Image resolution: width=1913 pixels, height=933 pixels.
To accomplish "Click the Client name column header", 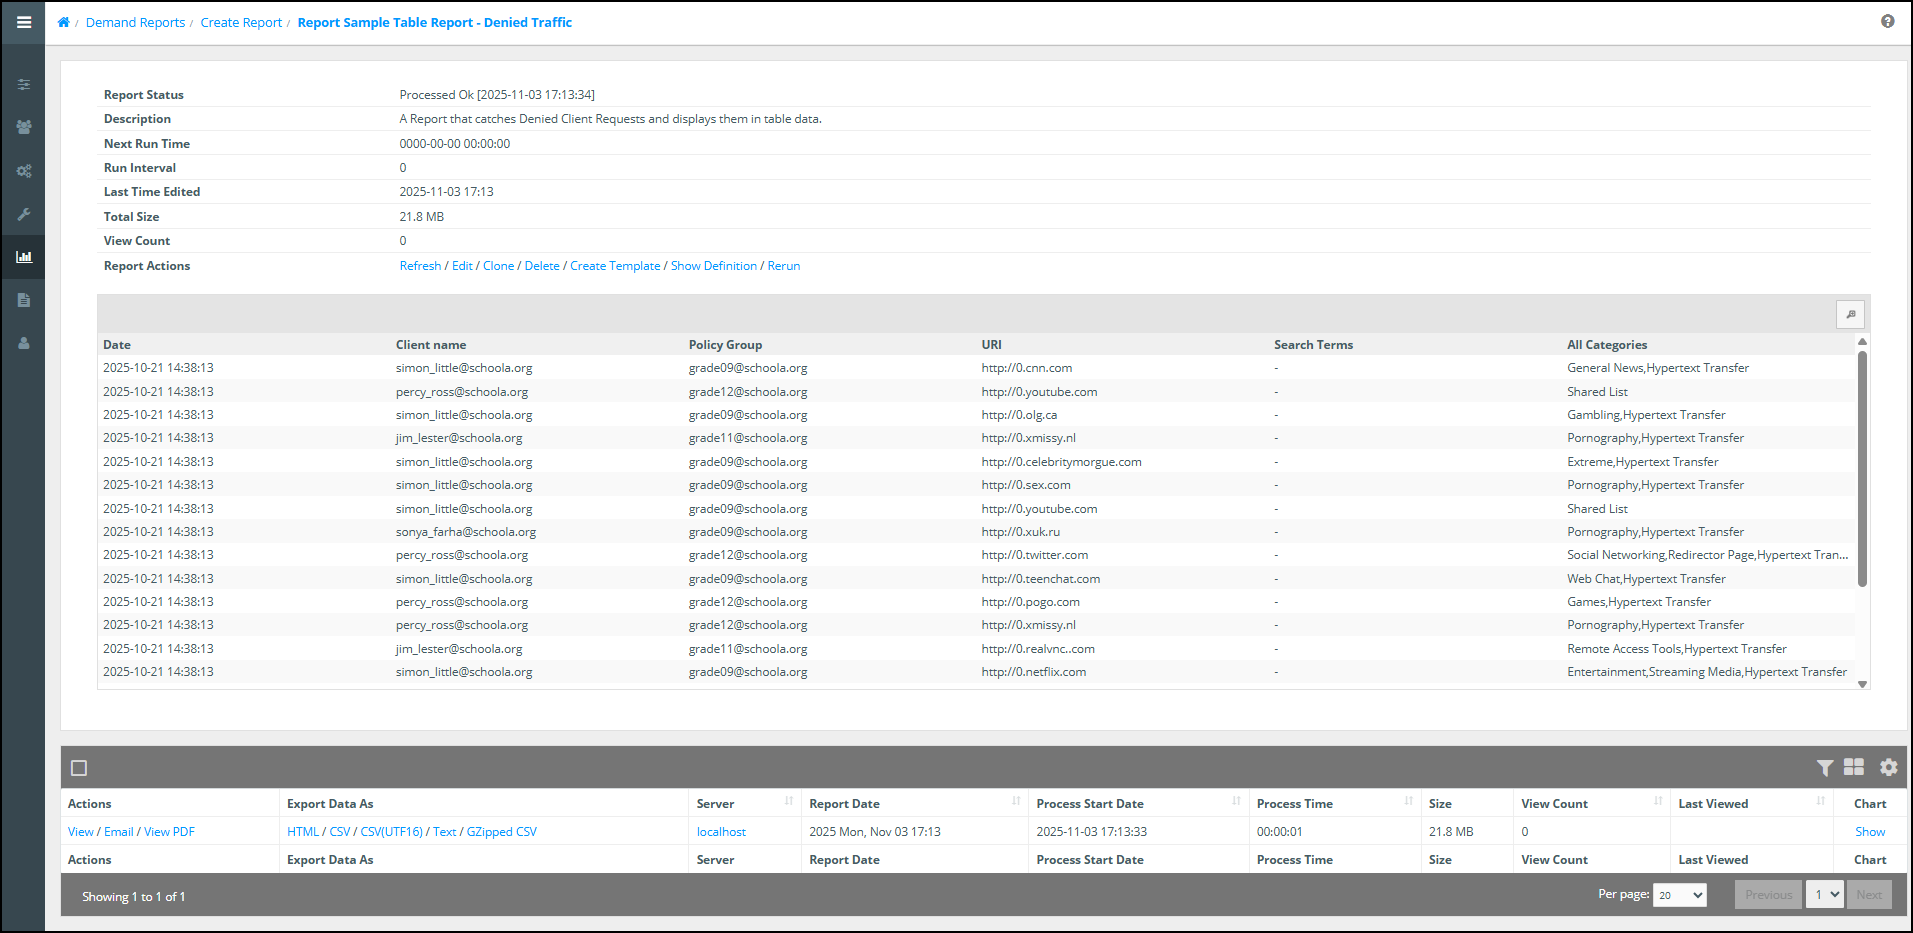I will coord(431,345).
